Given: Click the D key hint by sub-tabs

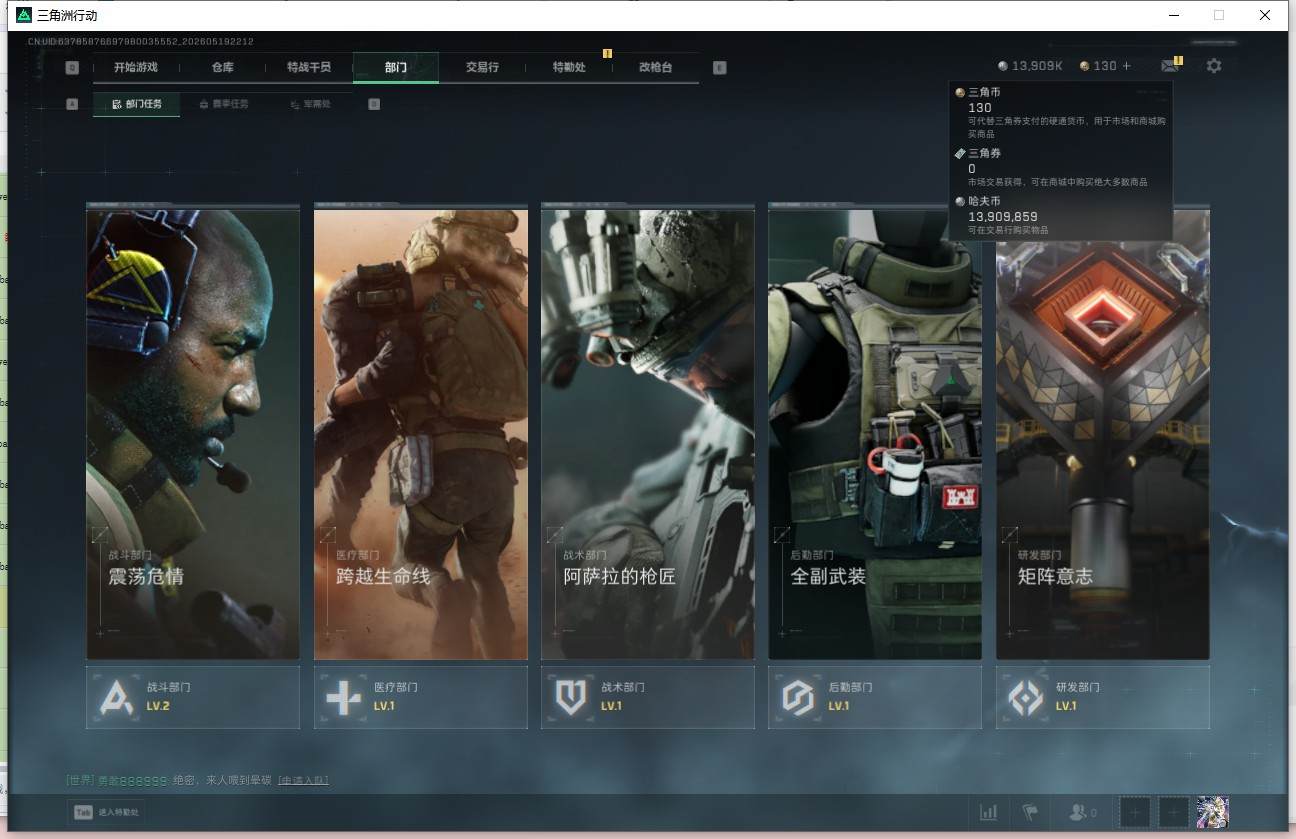Looking at the screenshot, I should (x=374, y=104).
